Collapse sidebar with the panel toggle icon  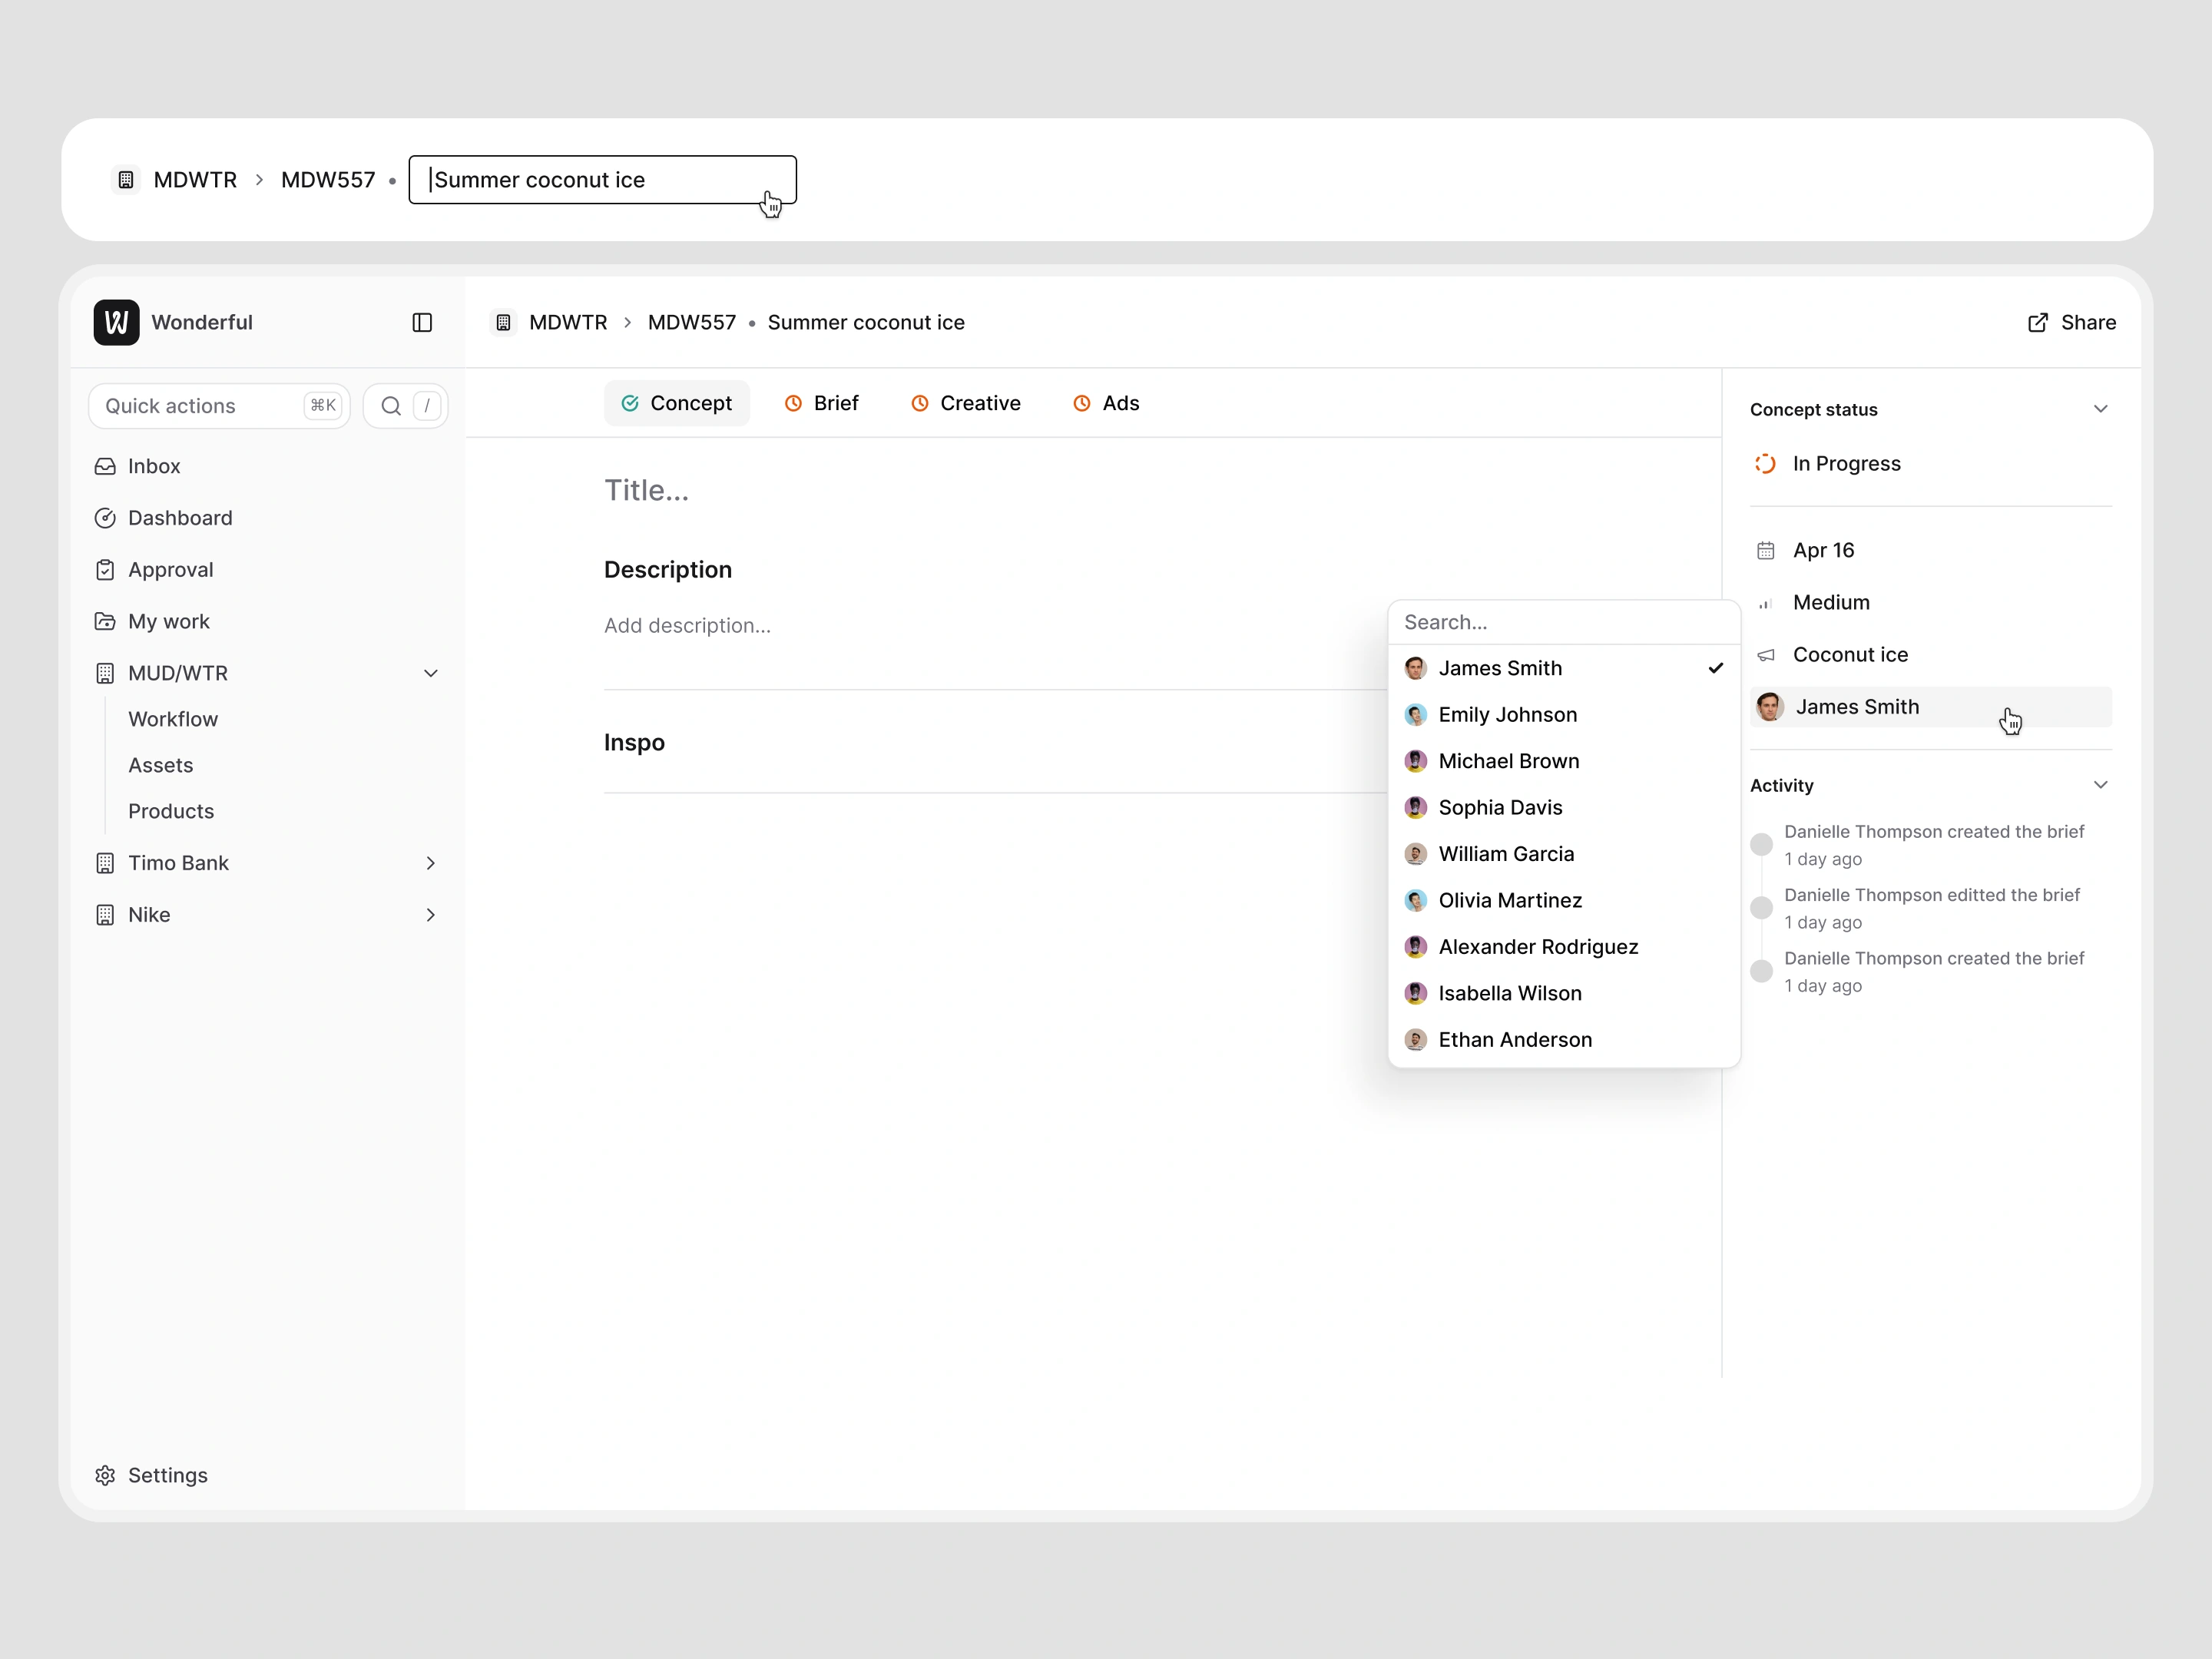tap(422, 322)
